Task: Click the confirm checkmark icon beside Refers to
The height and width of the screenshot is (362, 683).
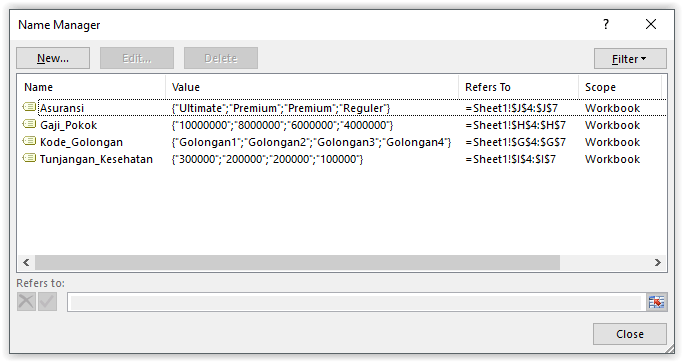Action: pos(47,301)
